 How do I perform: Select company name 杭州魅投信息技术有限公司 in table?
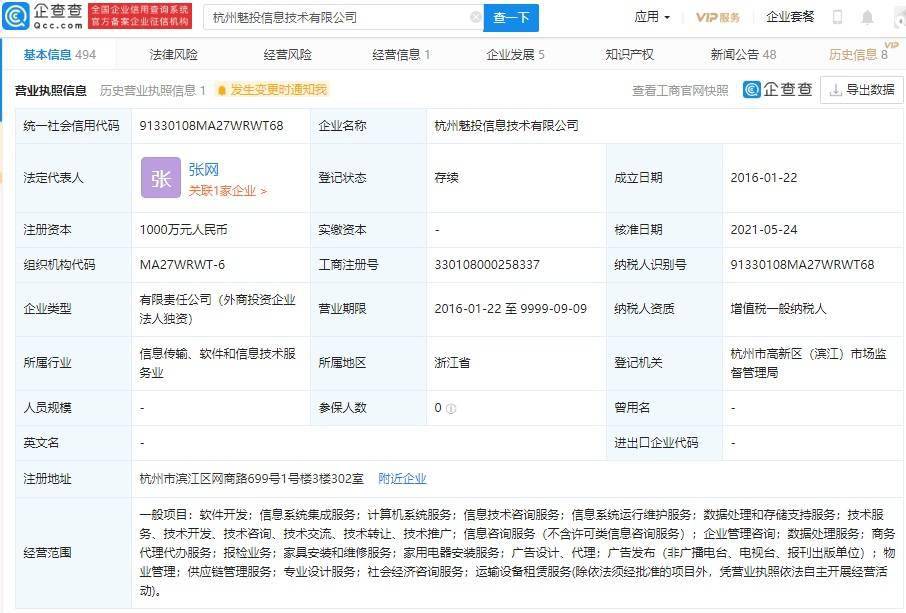coord(506,126)
